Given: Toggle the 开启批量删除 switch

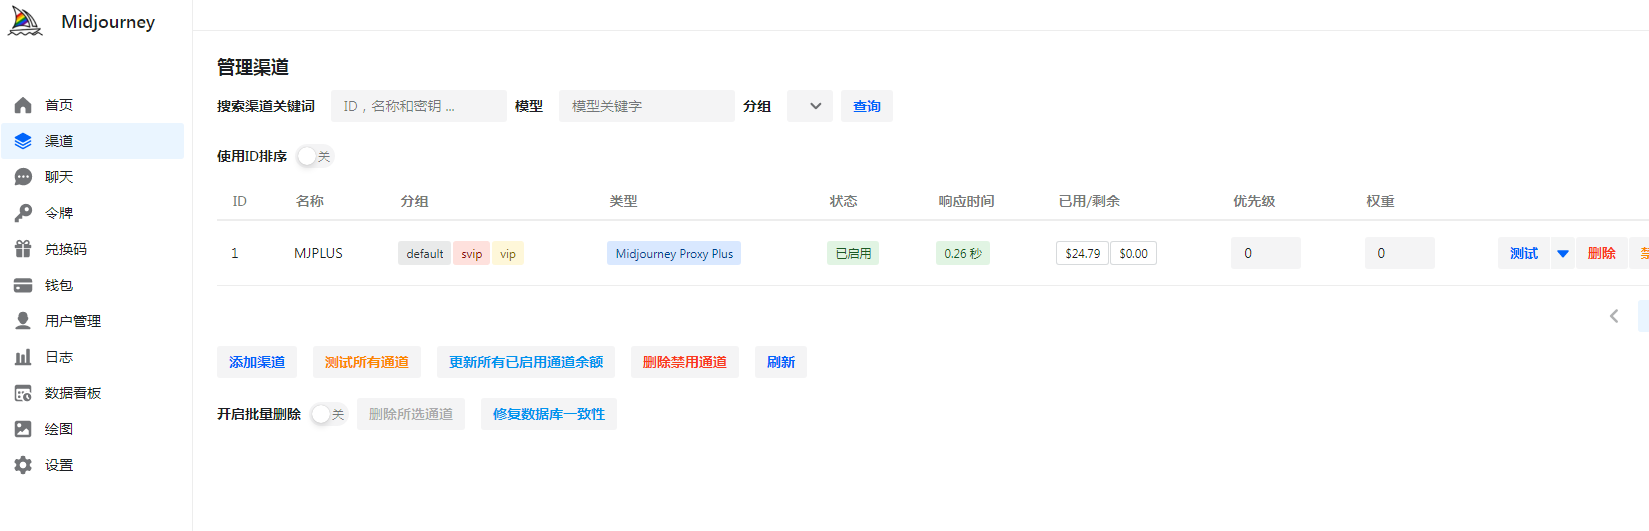Looking at the screenshot, I should click(329, 414).
